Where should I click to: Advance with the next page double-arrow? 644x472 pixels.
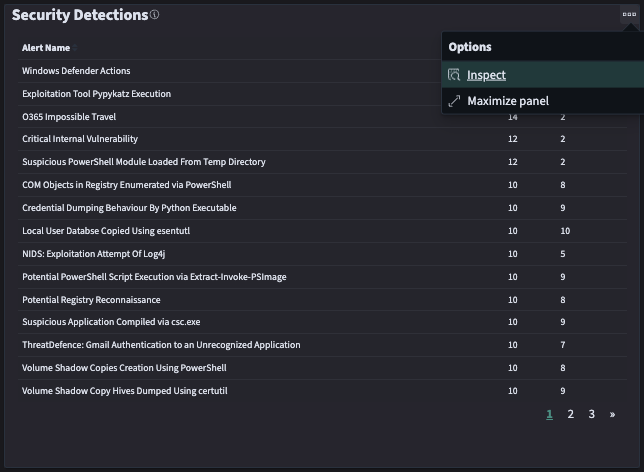coord(612,414)
